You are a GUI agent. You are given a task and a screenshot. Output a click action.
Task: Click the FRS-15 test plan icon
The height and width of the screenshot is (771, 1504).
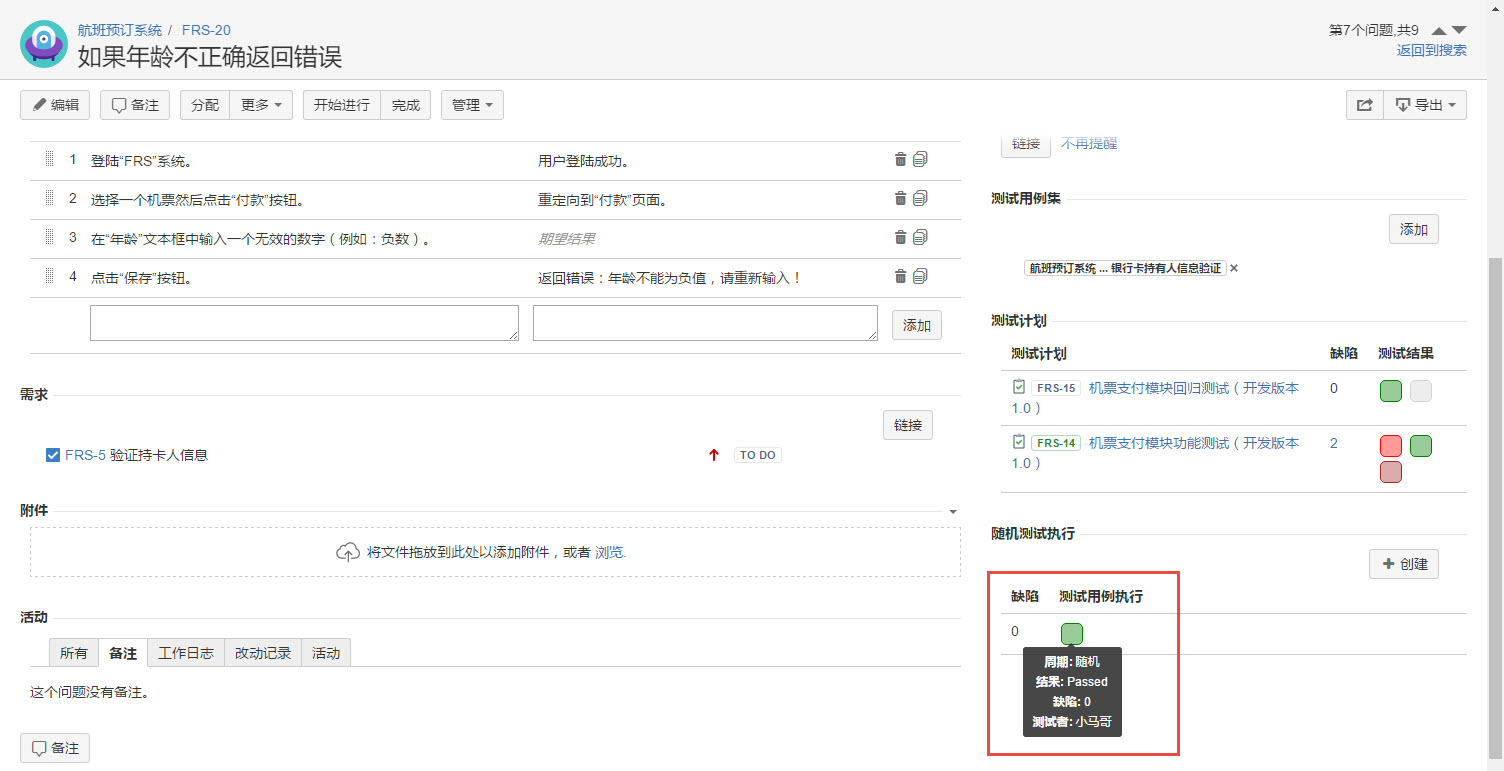pos(1018,387)
